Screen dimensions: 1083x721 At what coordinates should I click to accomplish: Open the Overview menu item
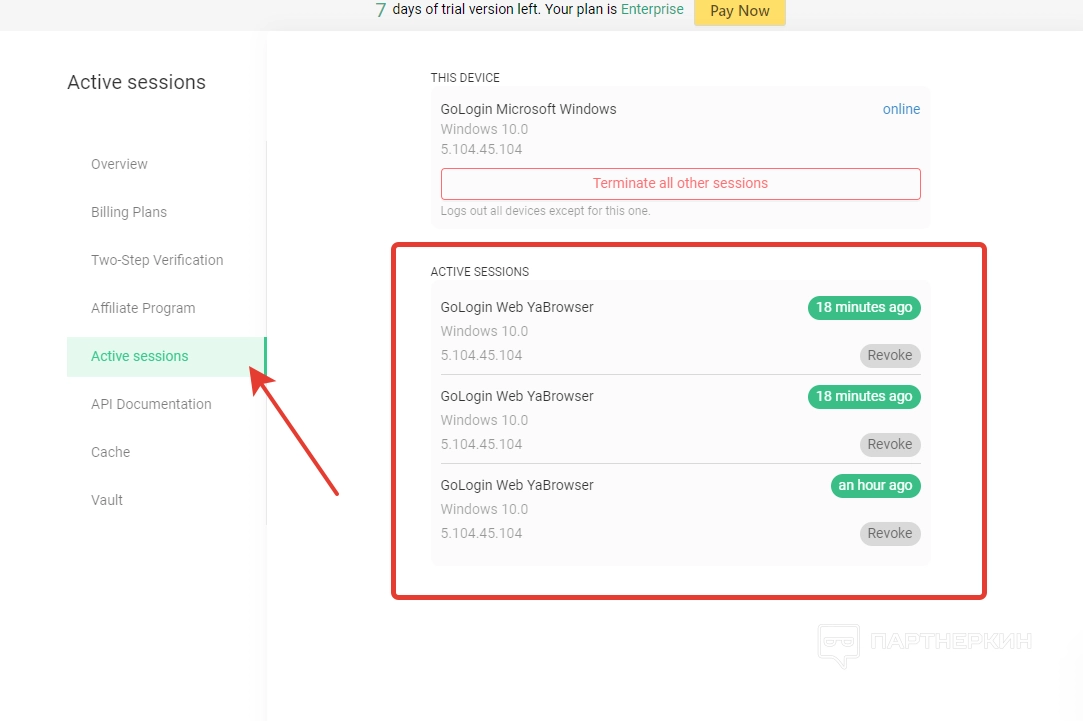point(119,164)
